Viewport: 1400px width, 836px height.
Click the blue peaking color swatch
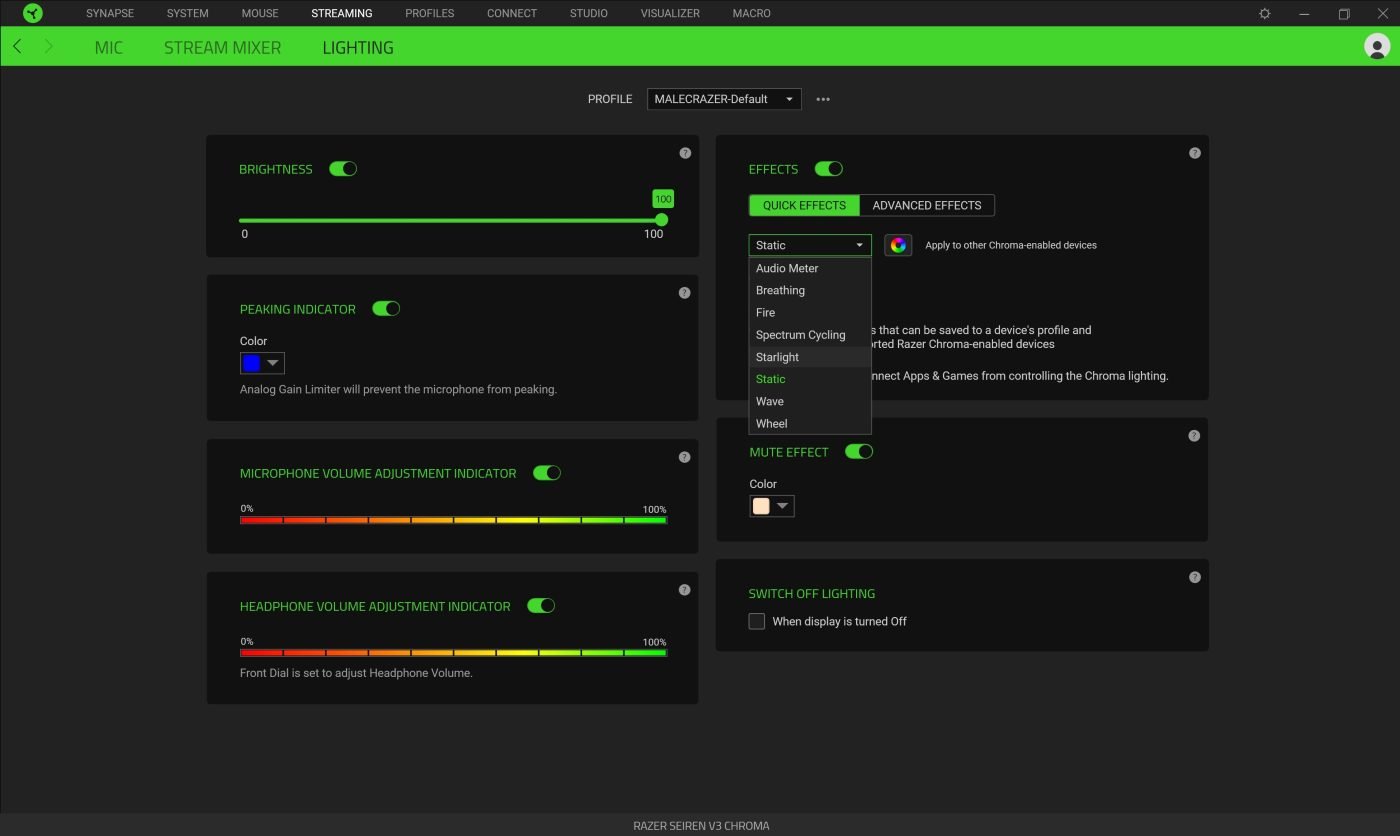coord(252,363)
